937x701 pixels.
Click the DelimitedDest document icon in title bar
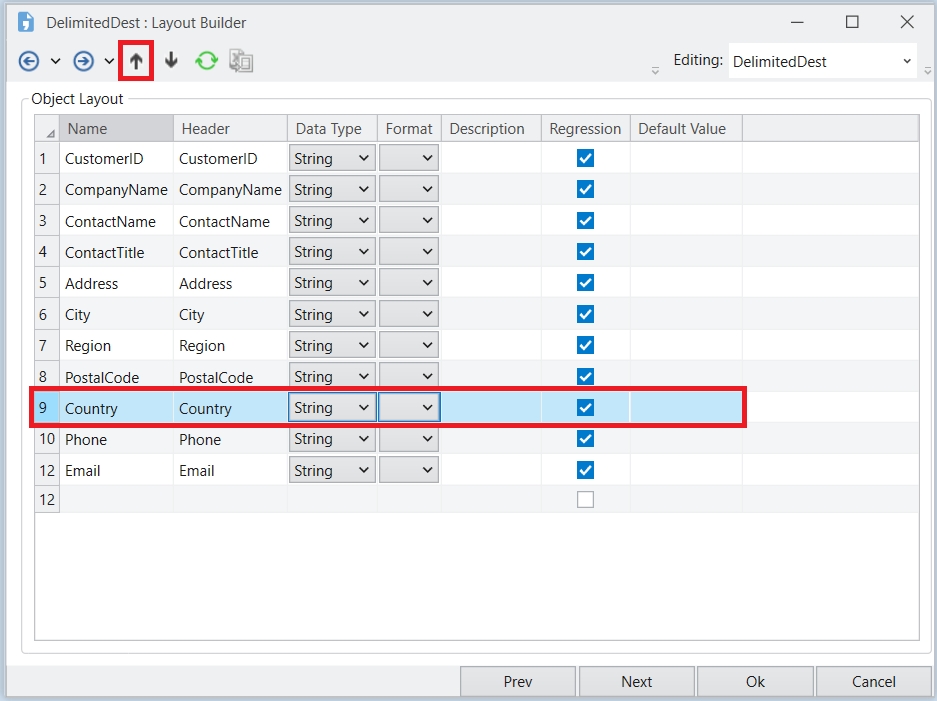pos(26,22)
